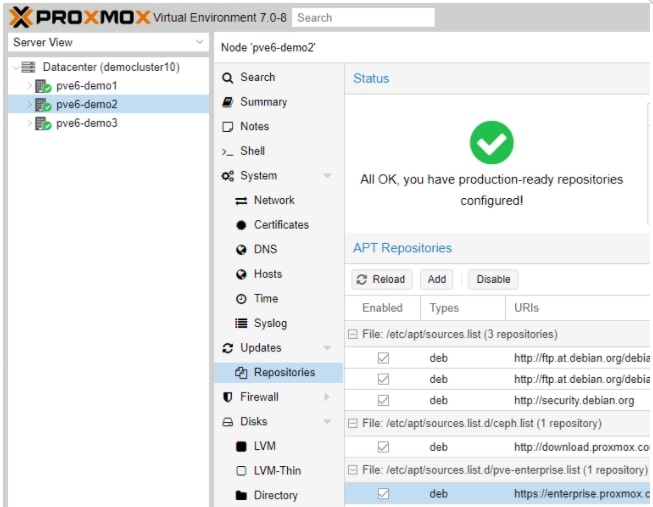
Task: Sort by the Enabled column header
Action: [382, 308]
